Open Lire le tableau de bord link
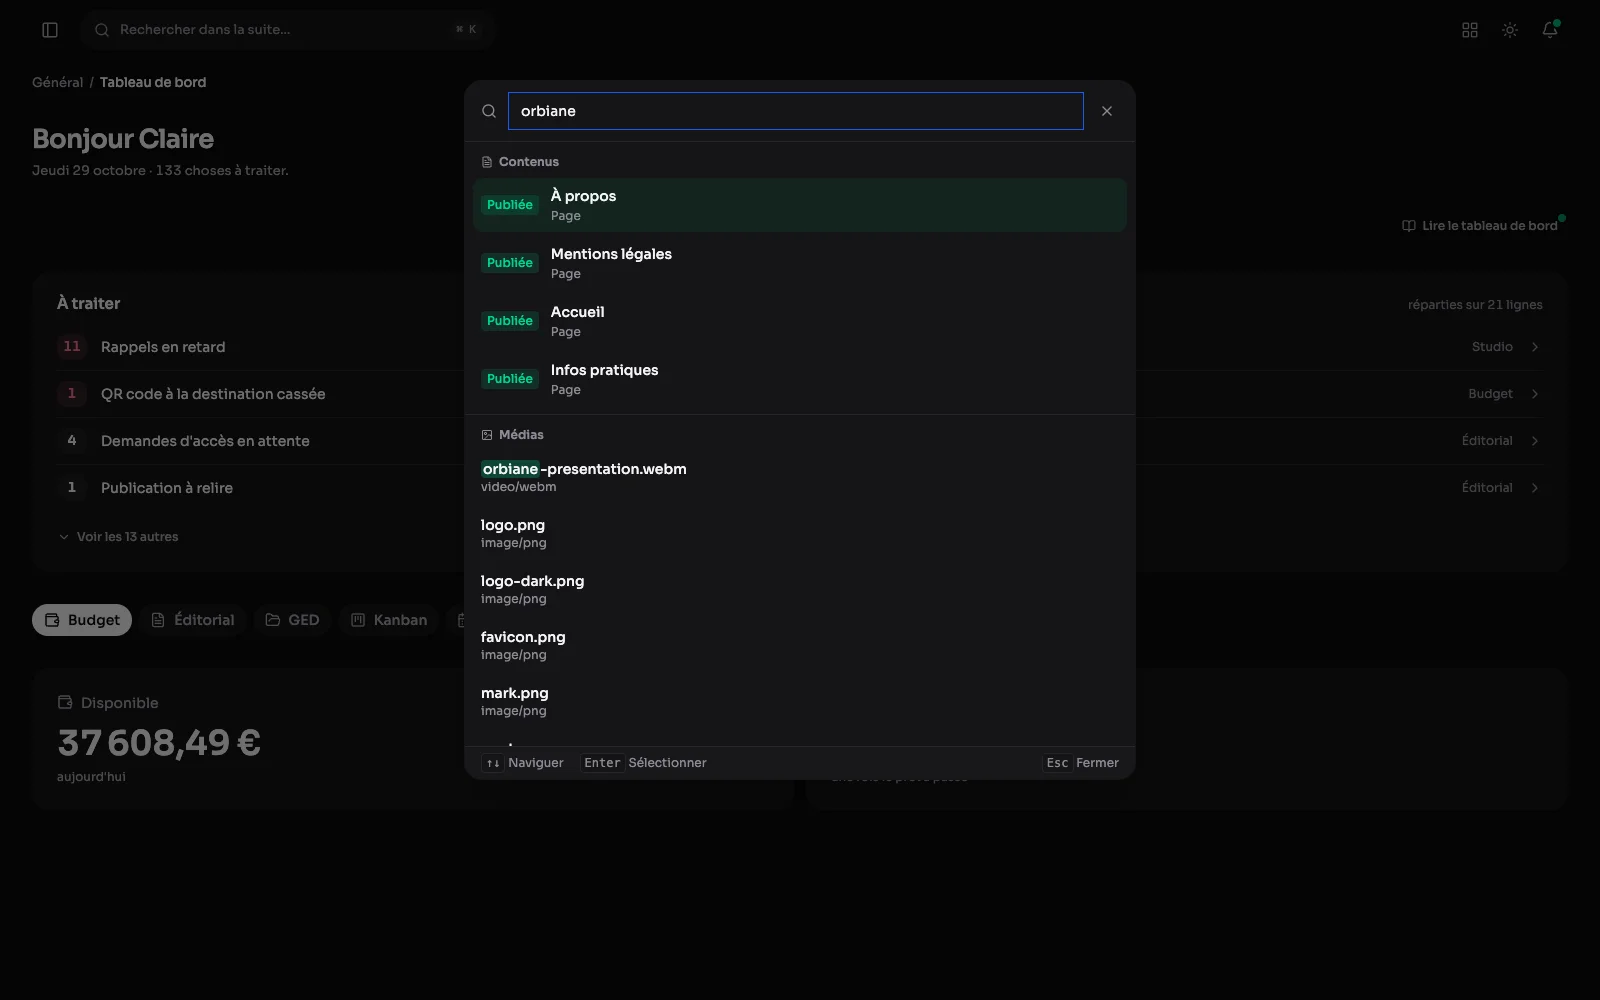The width and height of the screenshot is (1600, 1000). coord(1480,226)
